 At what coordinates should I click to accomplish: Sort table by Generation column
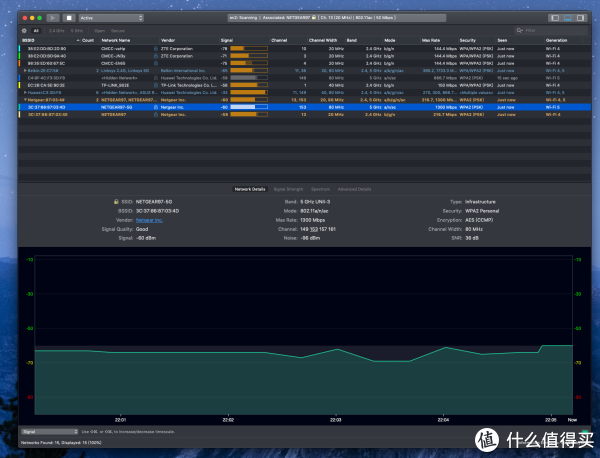556,40
